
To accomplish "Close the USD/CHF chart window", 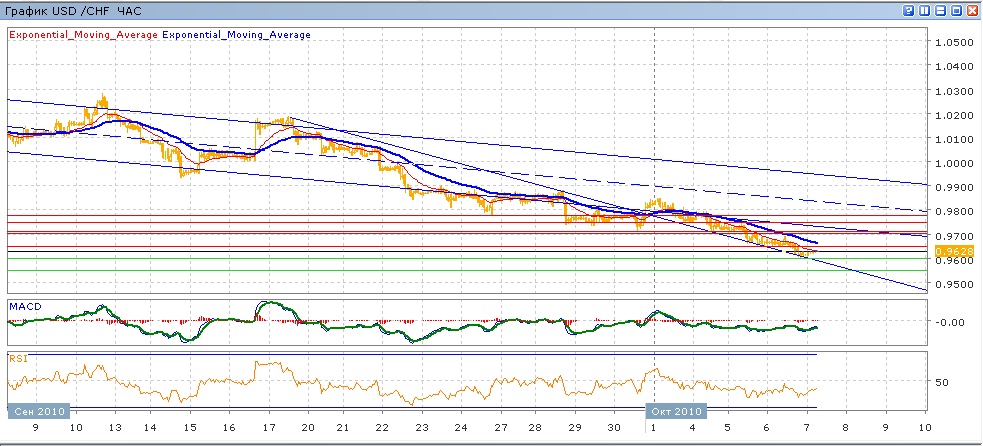I will [x=973, y=11].
